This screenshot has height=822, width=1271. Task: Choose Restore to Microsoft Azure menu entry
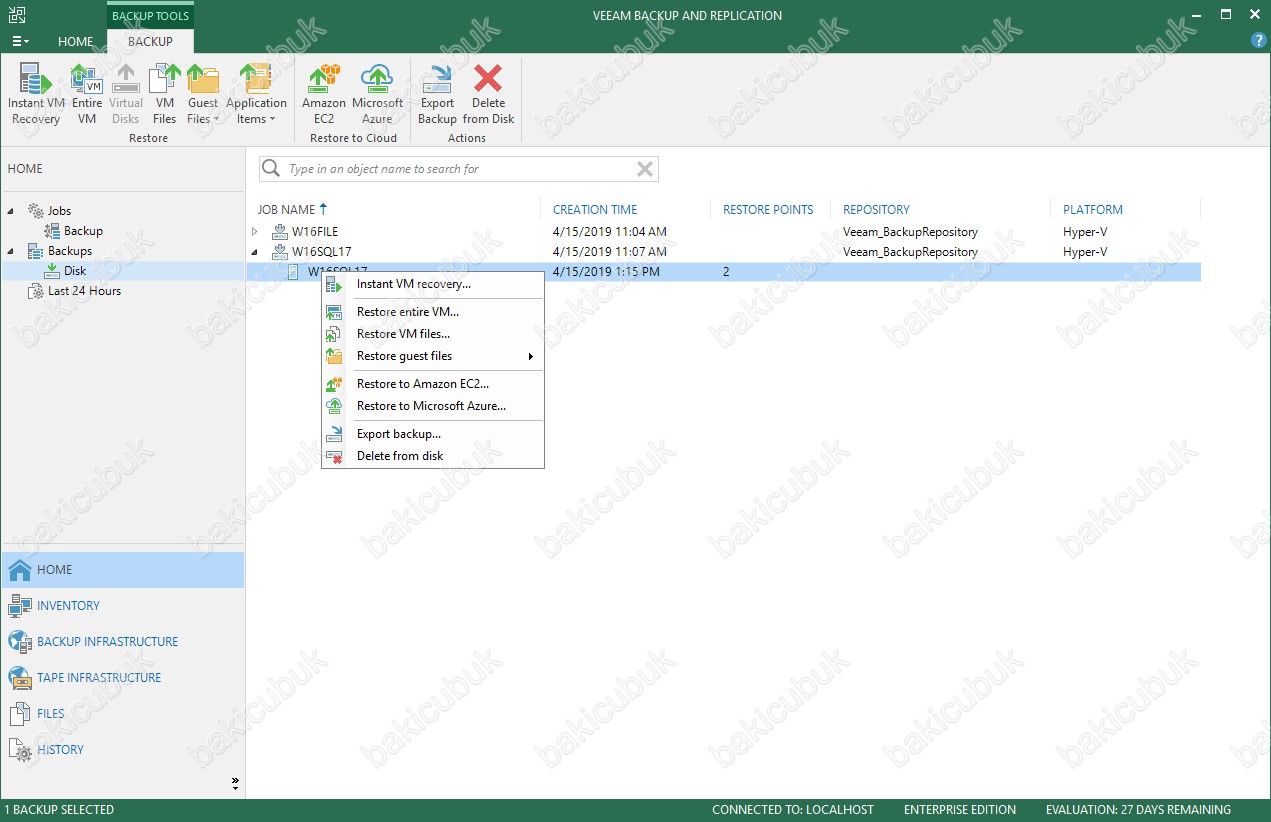433,406
